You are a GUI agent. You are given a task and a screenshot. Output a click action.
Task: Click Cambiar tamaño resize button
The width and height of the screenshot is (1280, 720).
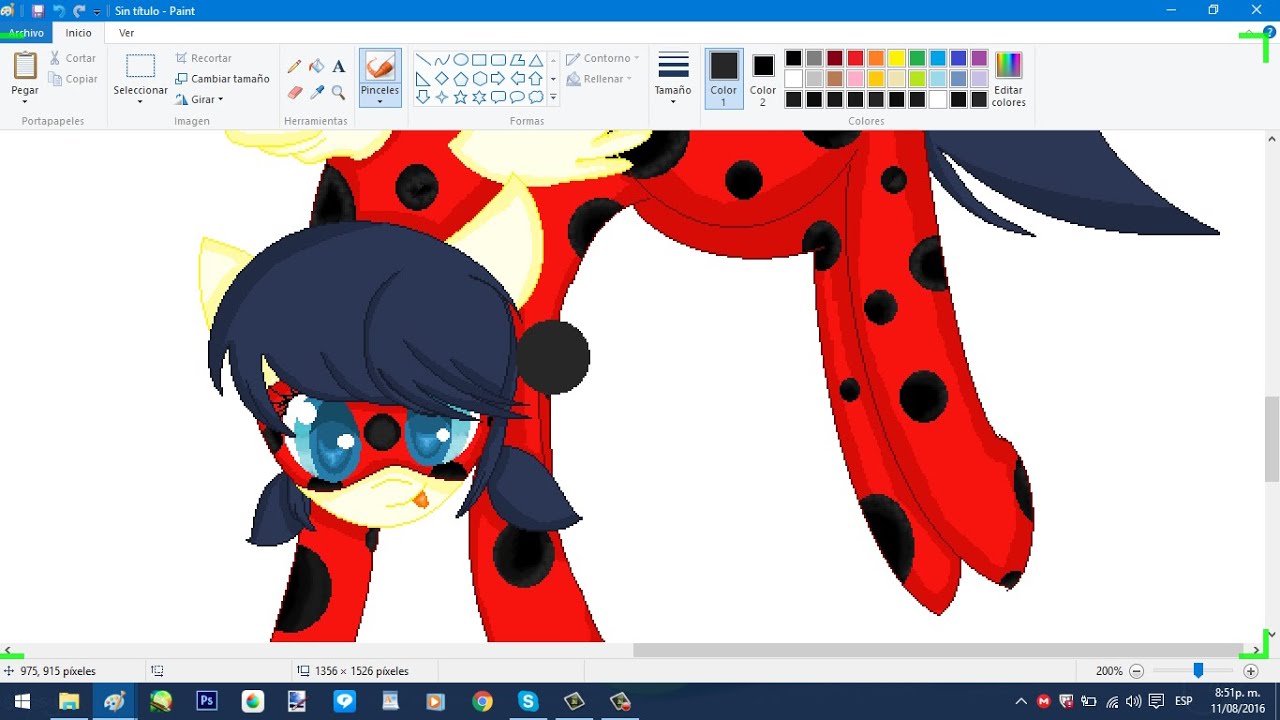[222, 79]
